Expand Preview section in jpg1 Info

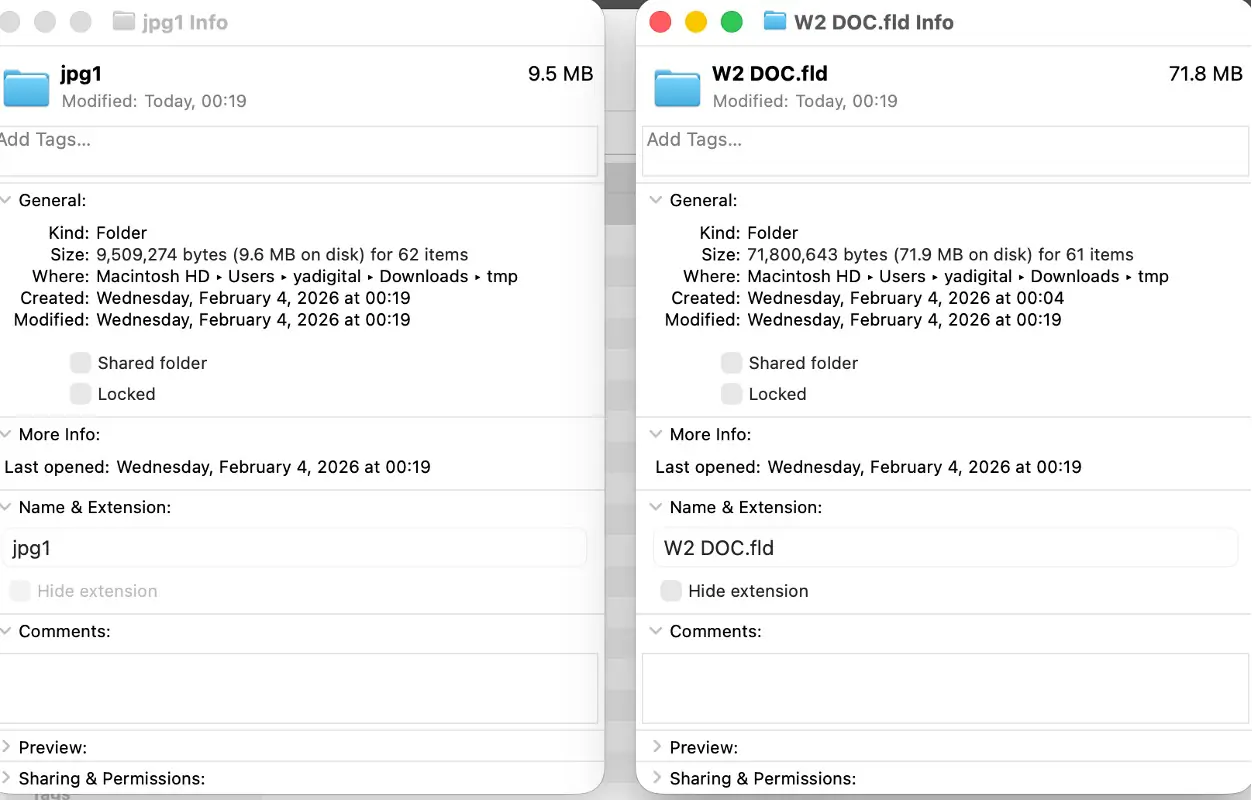pos(6,747)
